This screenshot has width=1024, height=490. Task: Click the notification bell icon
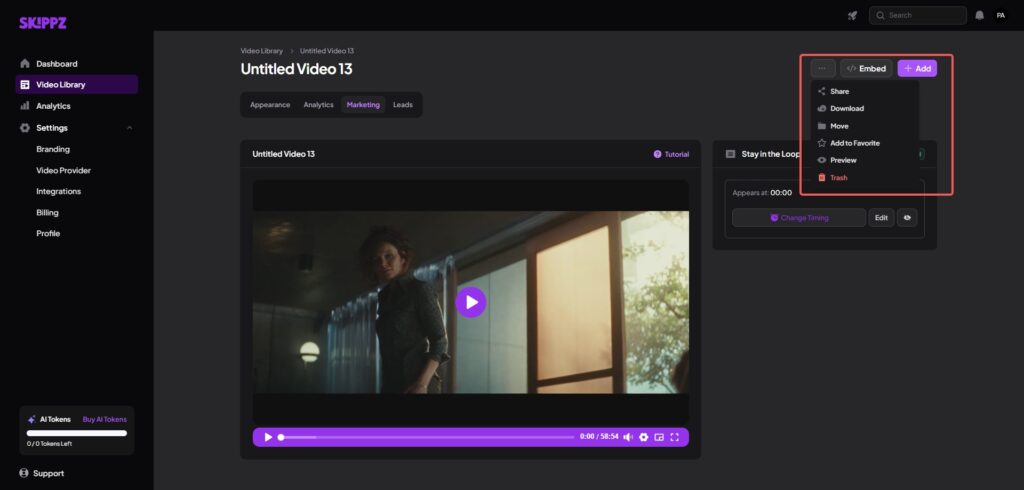tap(979, 15)
